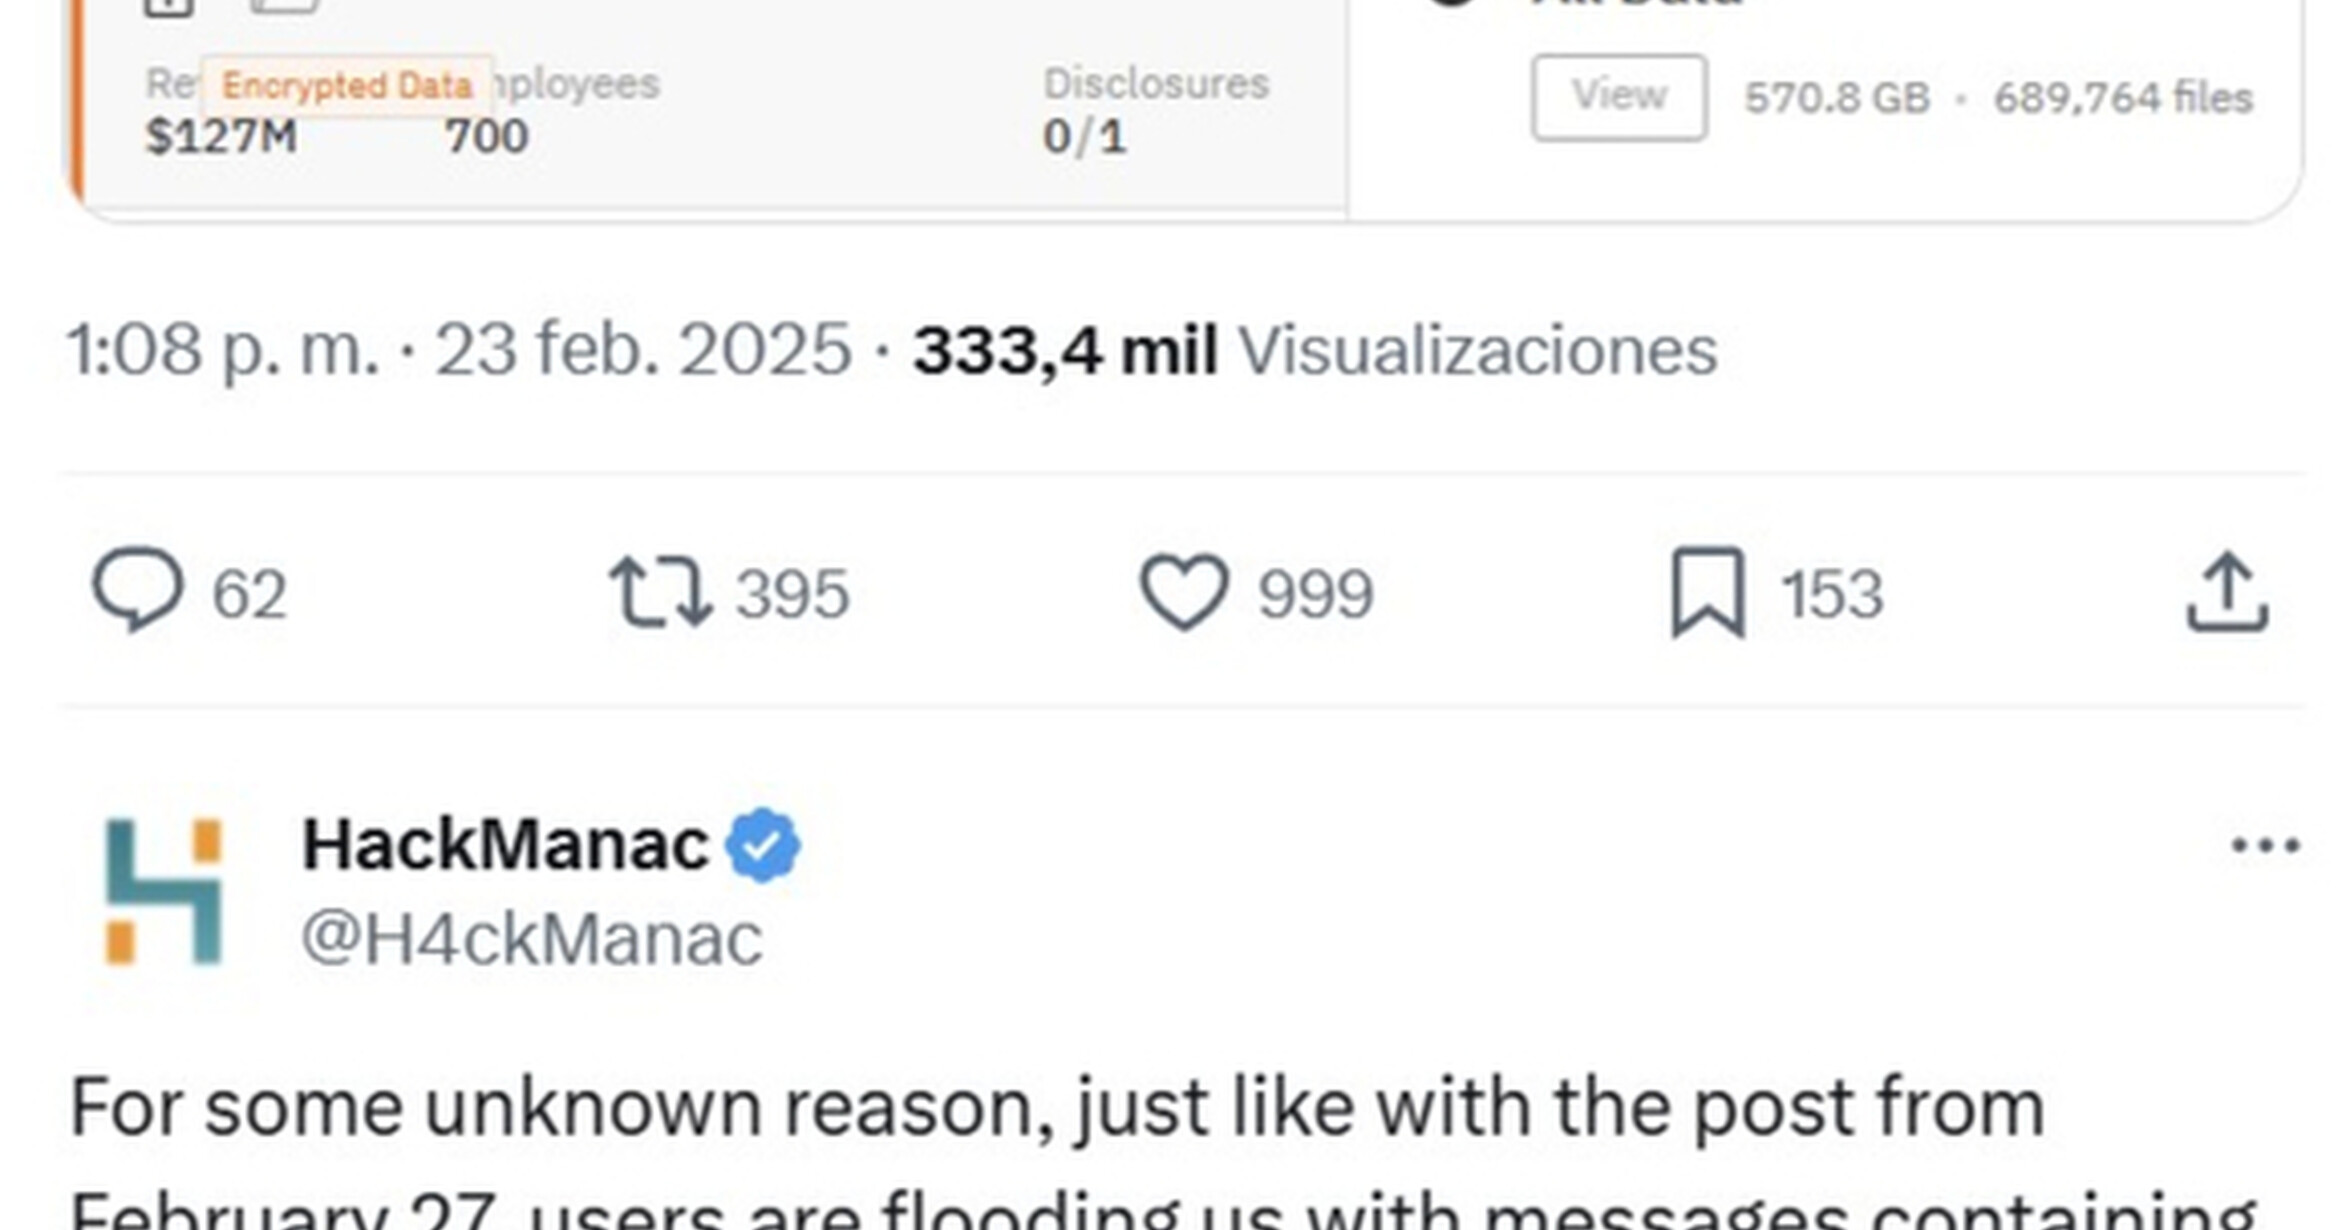Click the Encrypted Data tag label
The width and height of the screenshot is (2350, 1230).
click(x=346, y=86)
